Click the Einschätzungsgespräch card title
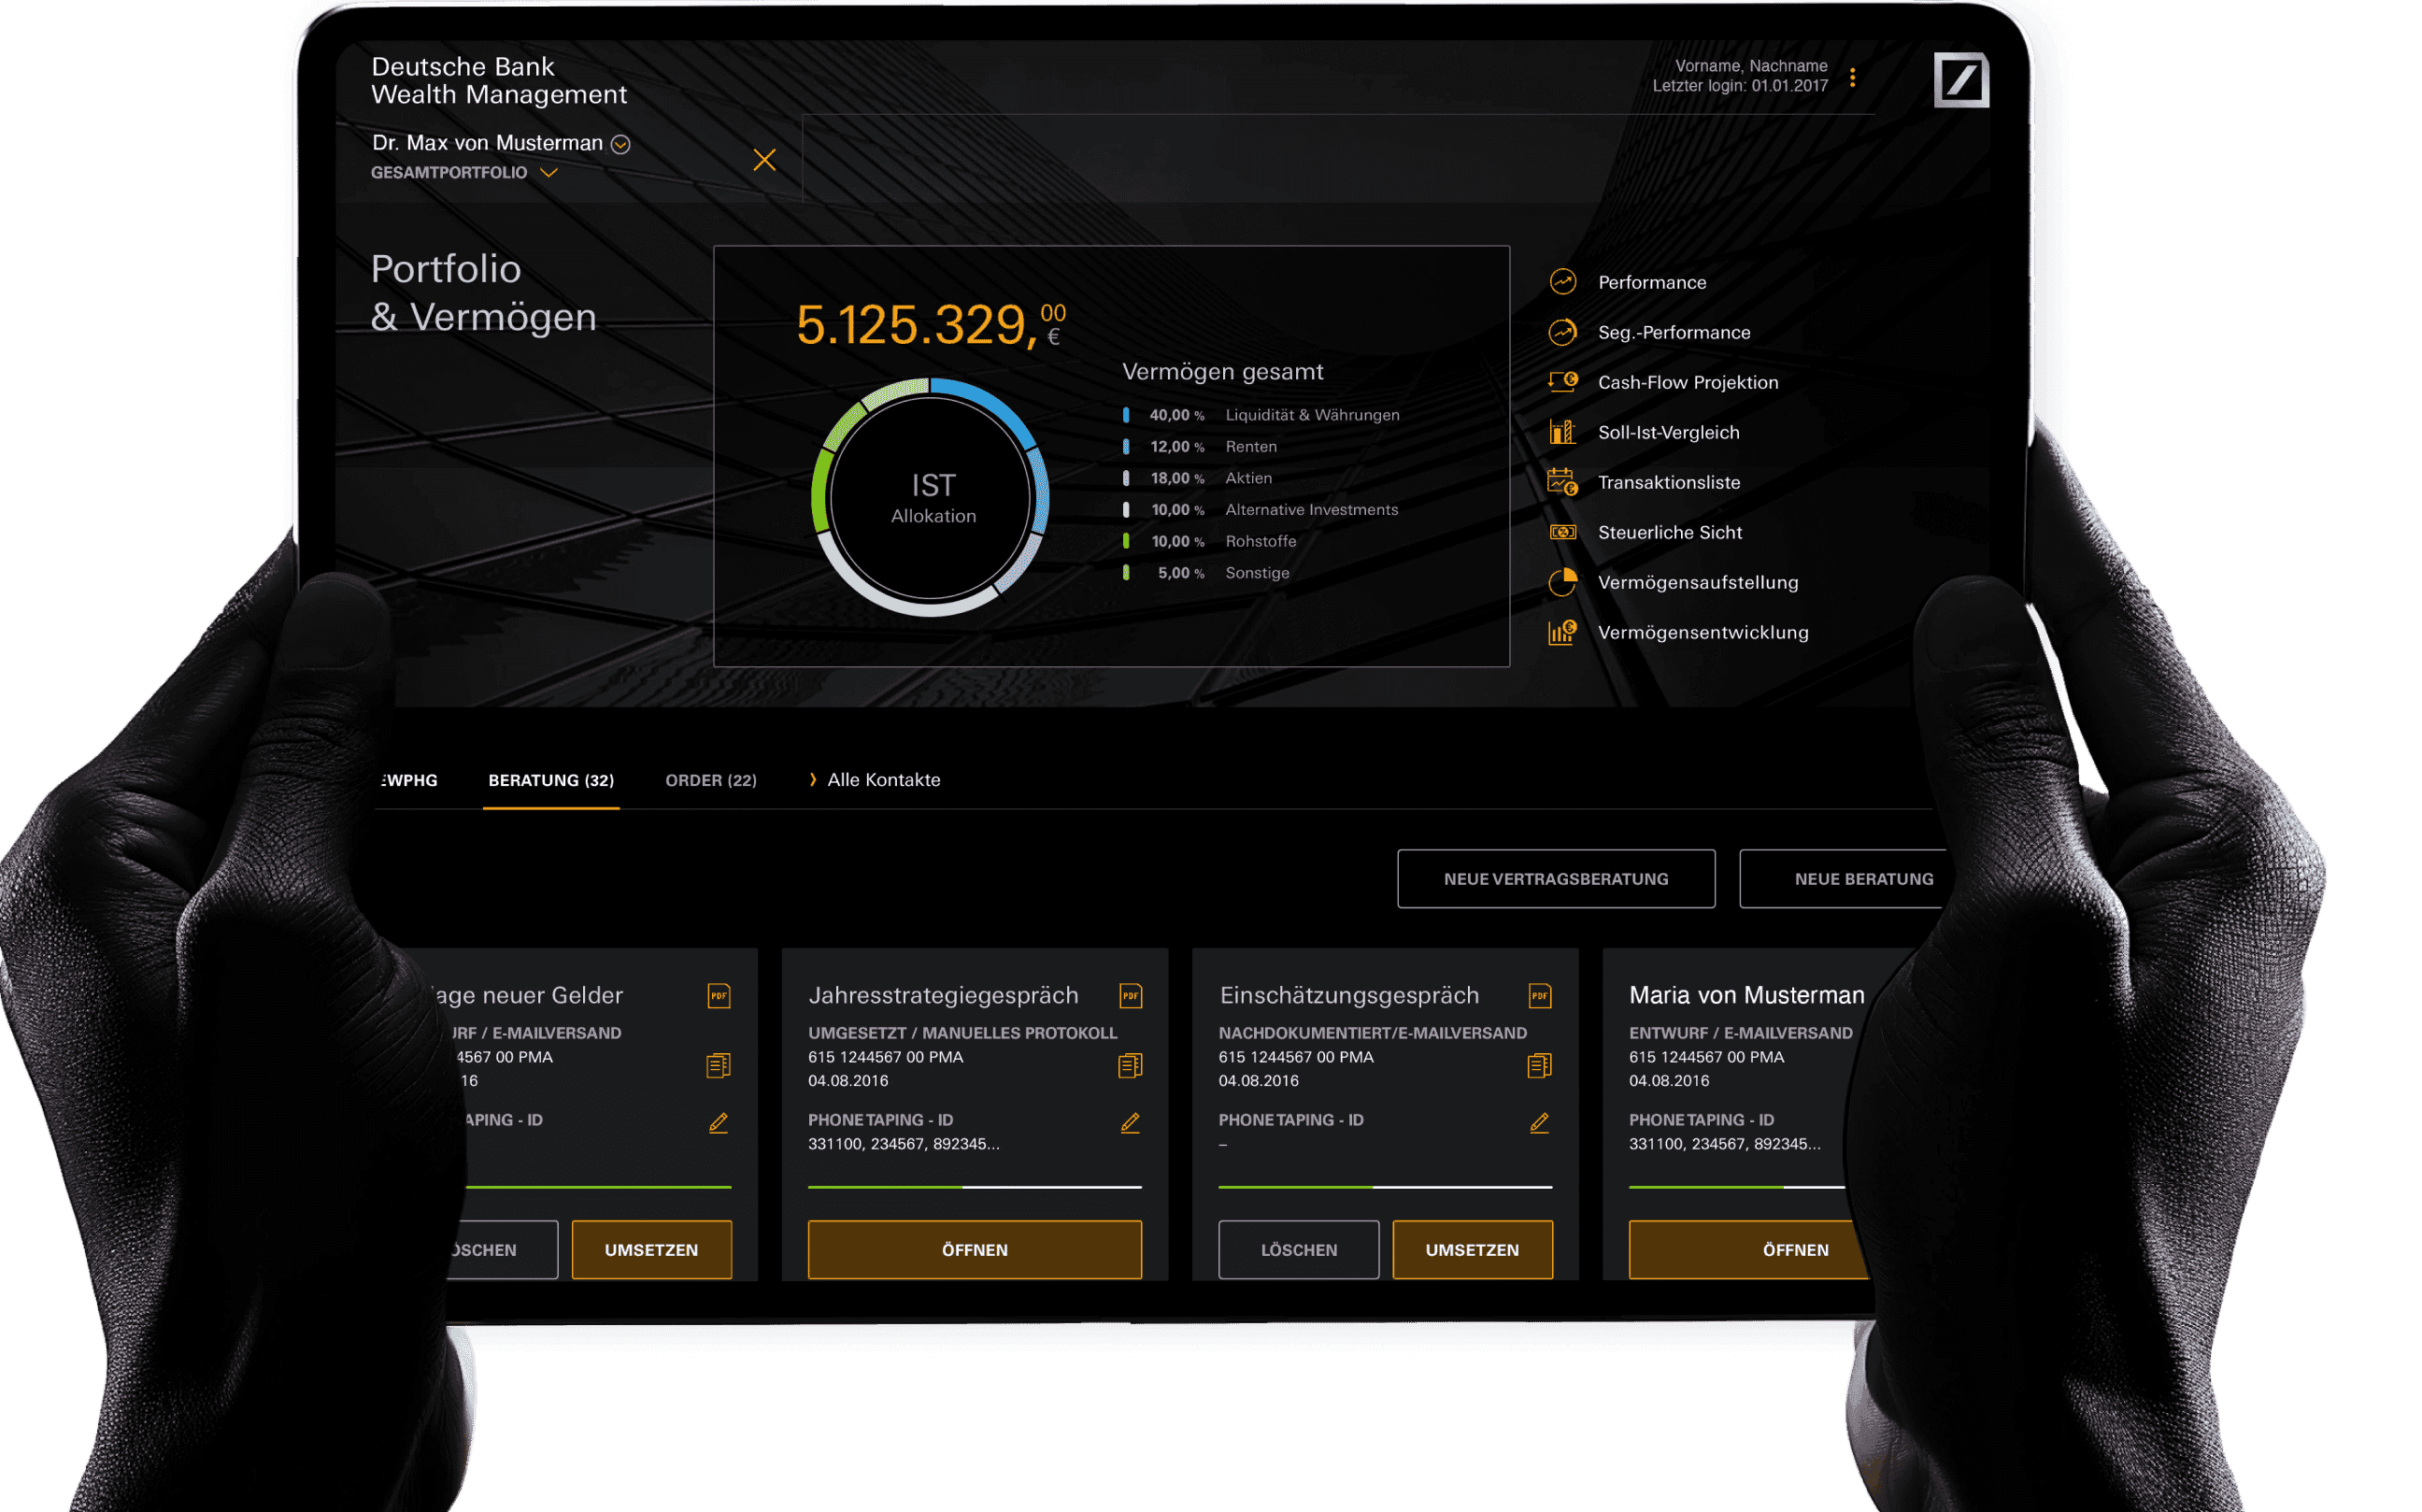The width and height of the screenshot is (2422, 1512). point(1348,995)
